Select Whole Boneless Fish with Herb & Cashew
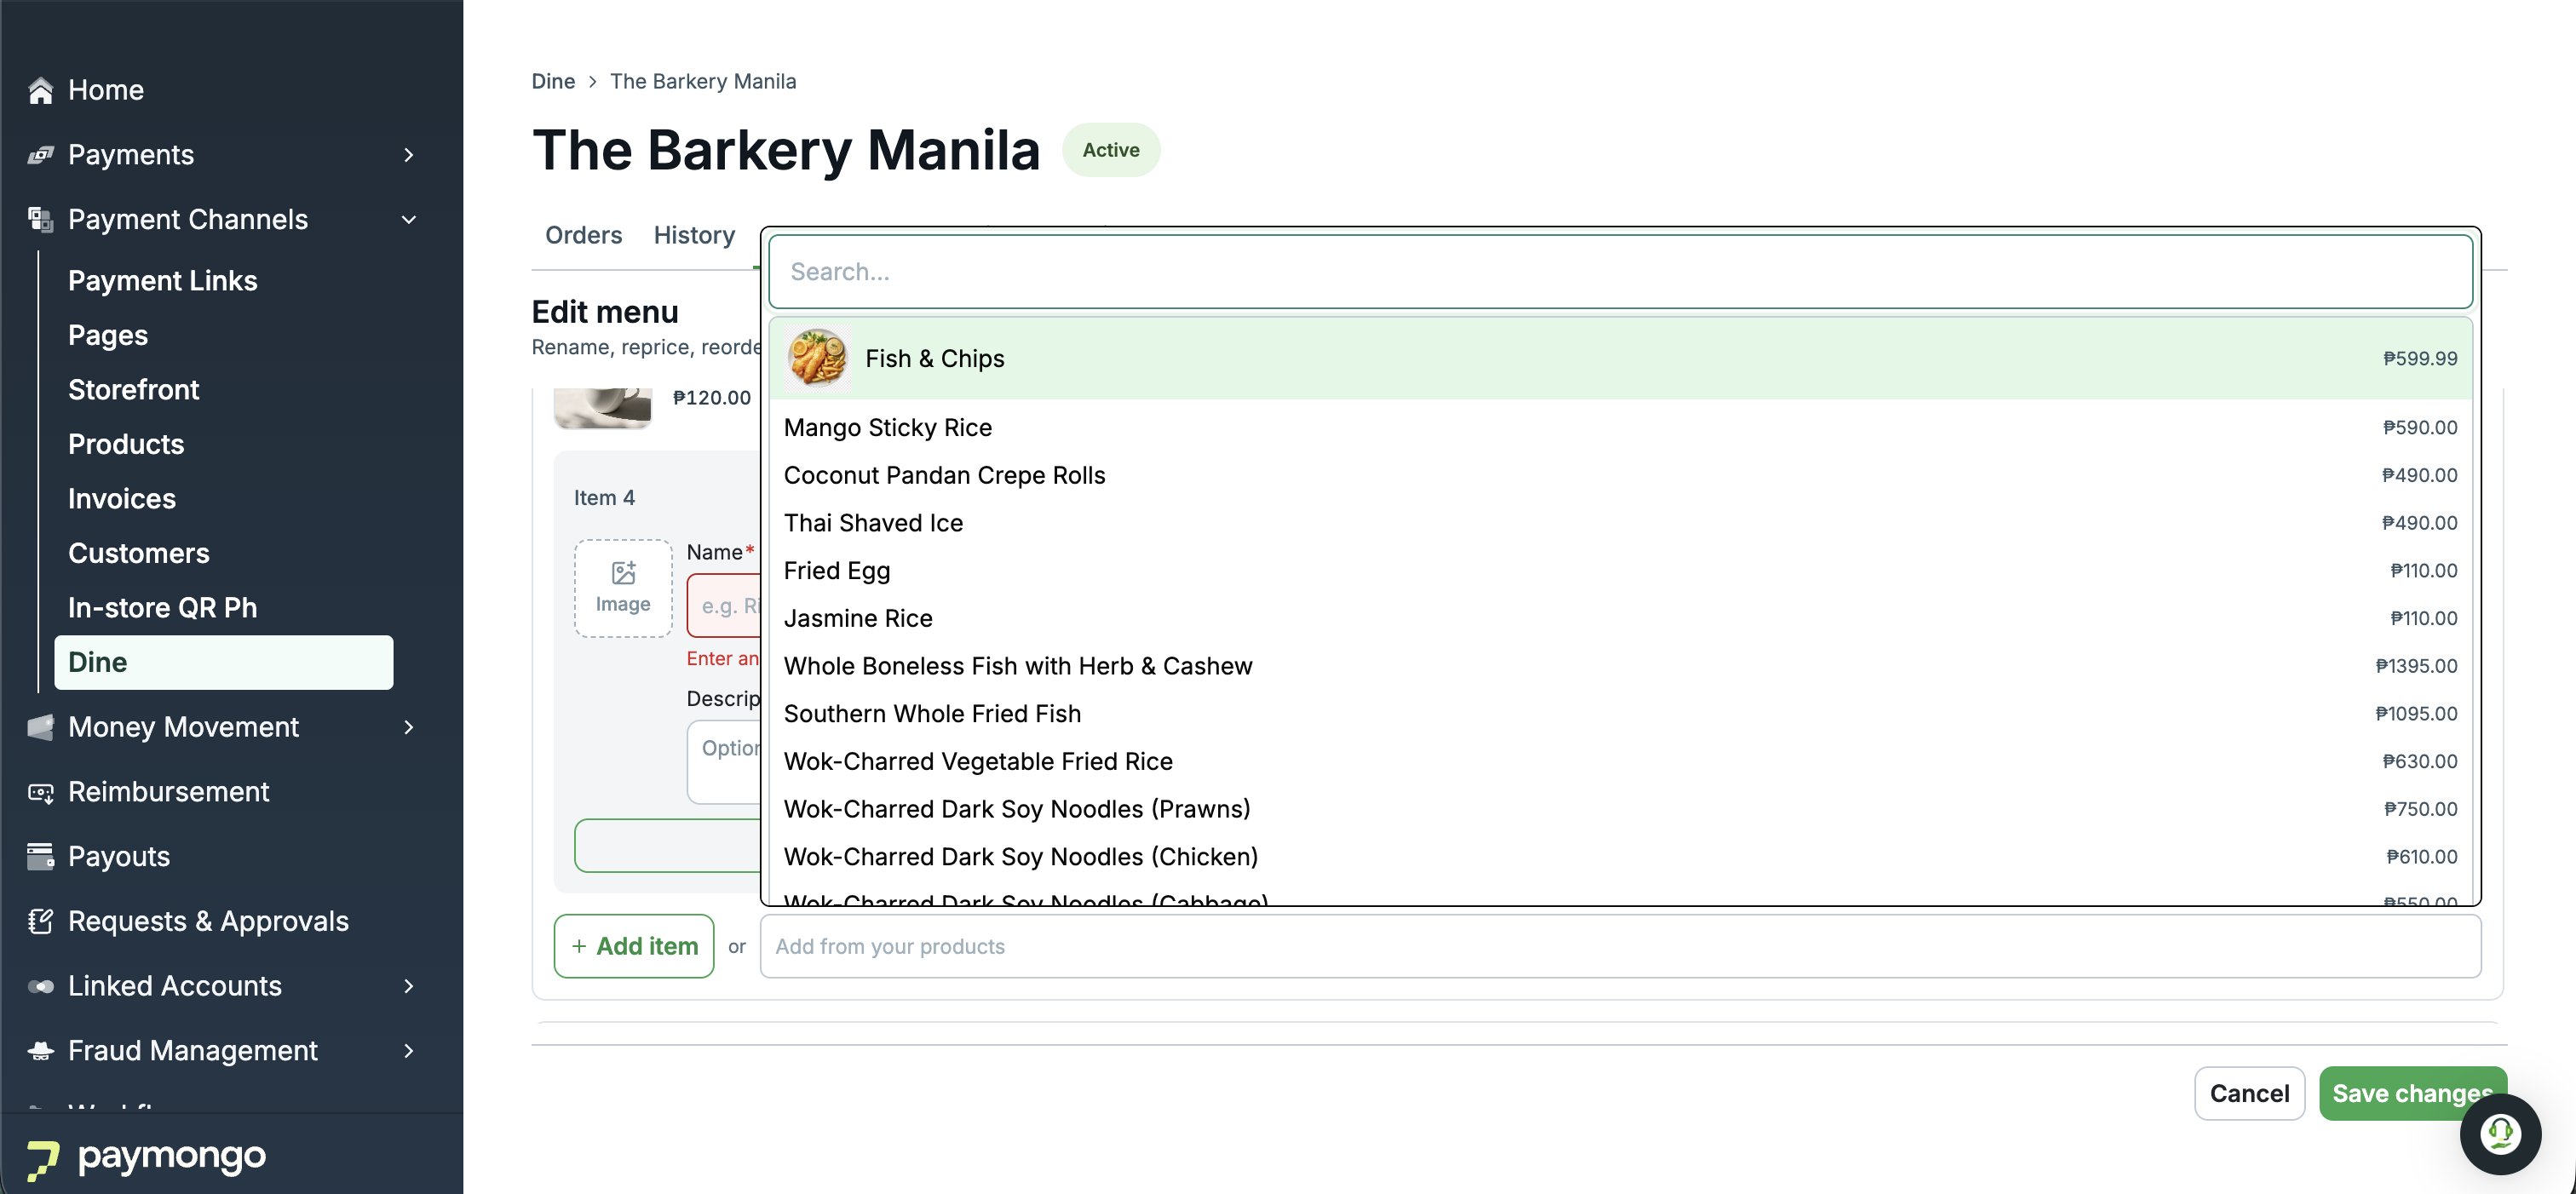2576x1194 pixels. (1620, 666)
